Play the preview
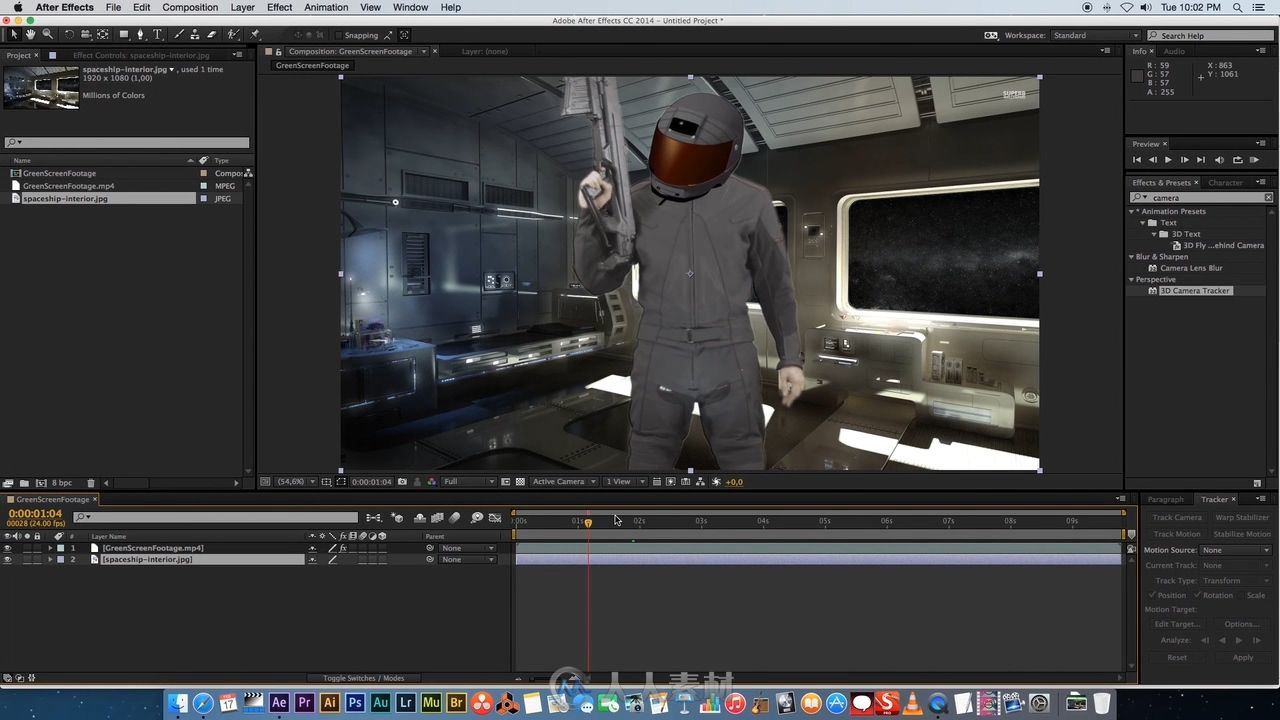The width and height of the screenshot is (1280, 720). (x=1168, y=160)
